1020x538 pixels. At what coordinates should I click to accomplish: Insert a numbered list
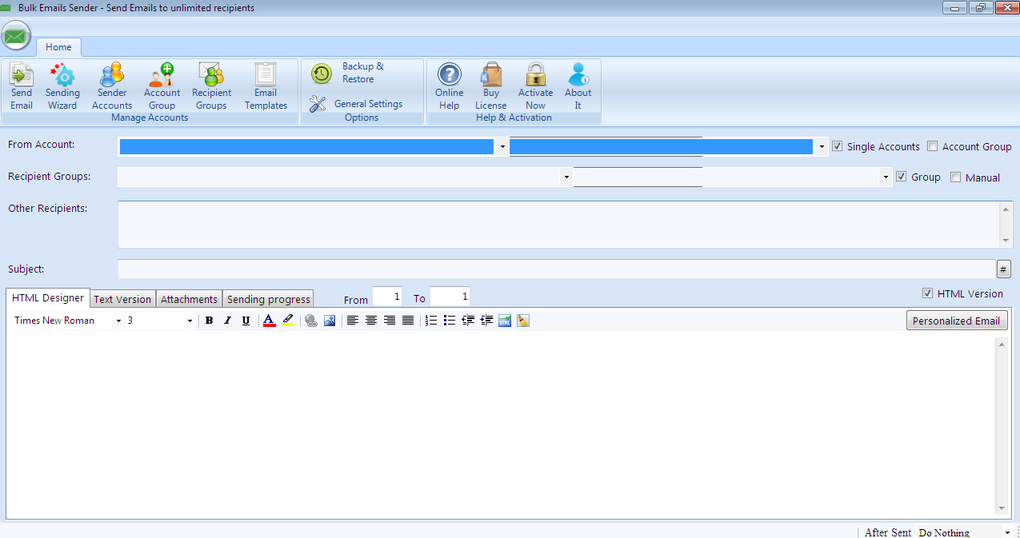point(431,320)
